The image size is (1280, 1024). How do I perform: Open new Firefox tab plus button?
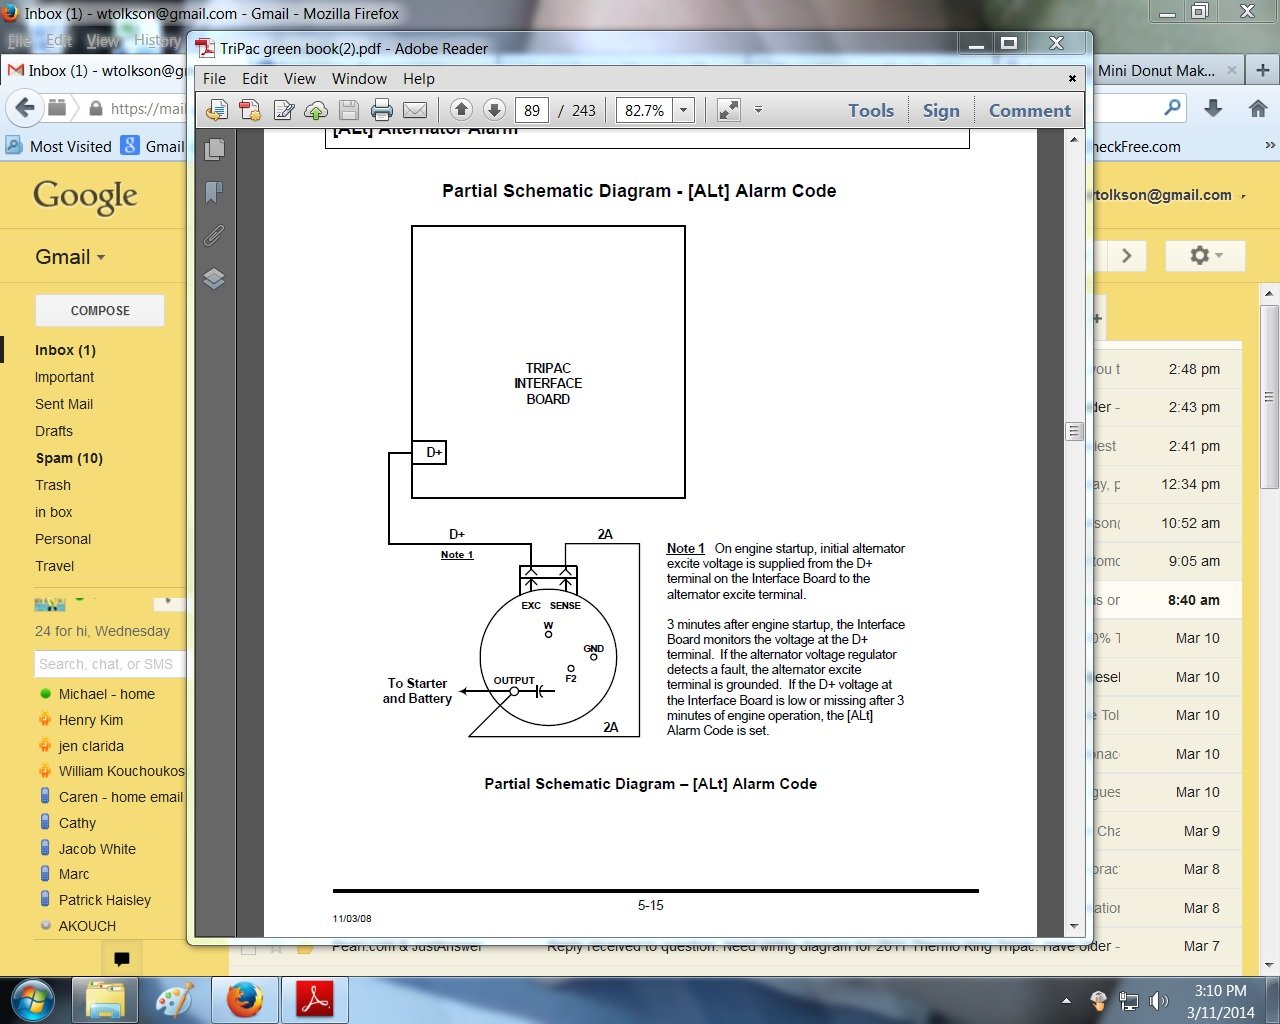[1263, 70]
